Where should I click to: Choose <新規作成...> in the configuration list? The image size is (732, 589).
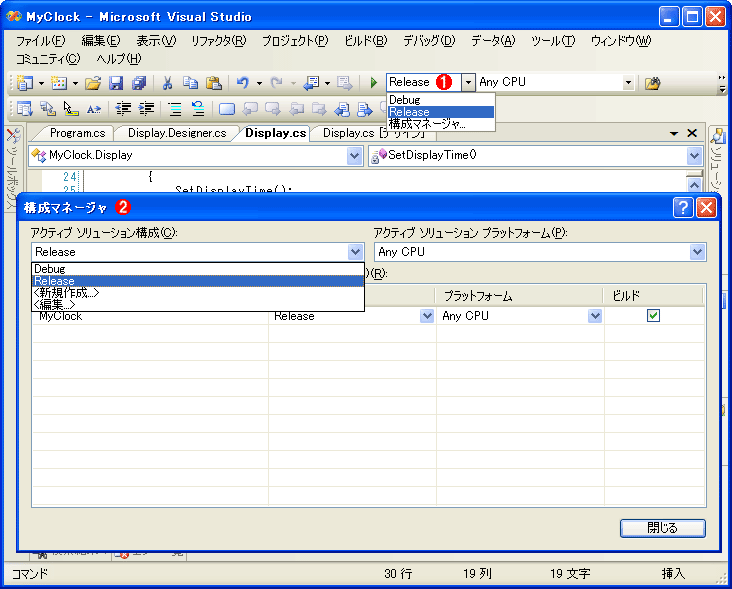tap(198, 293)
